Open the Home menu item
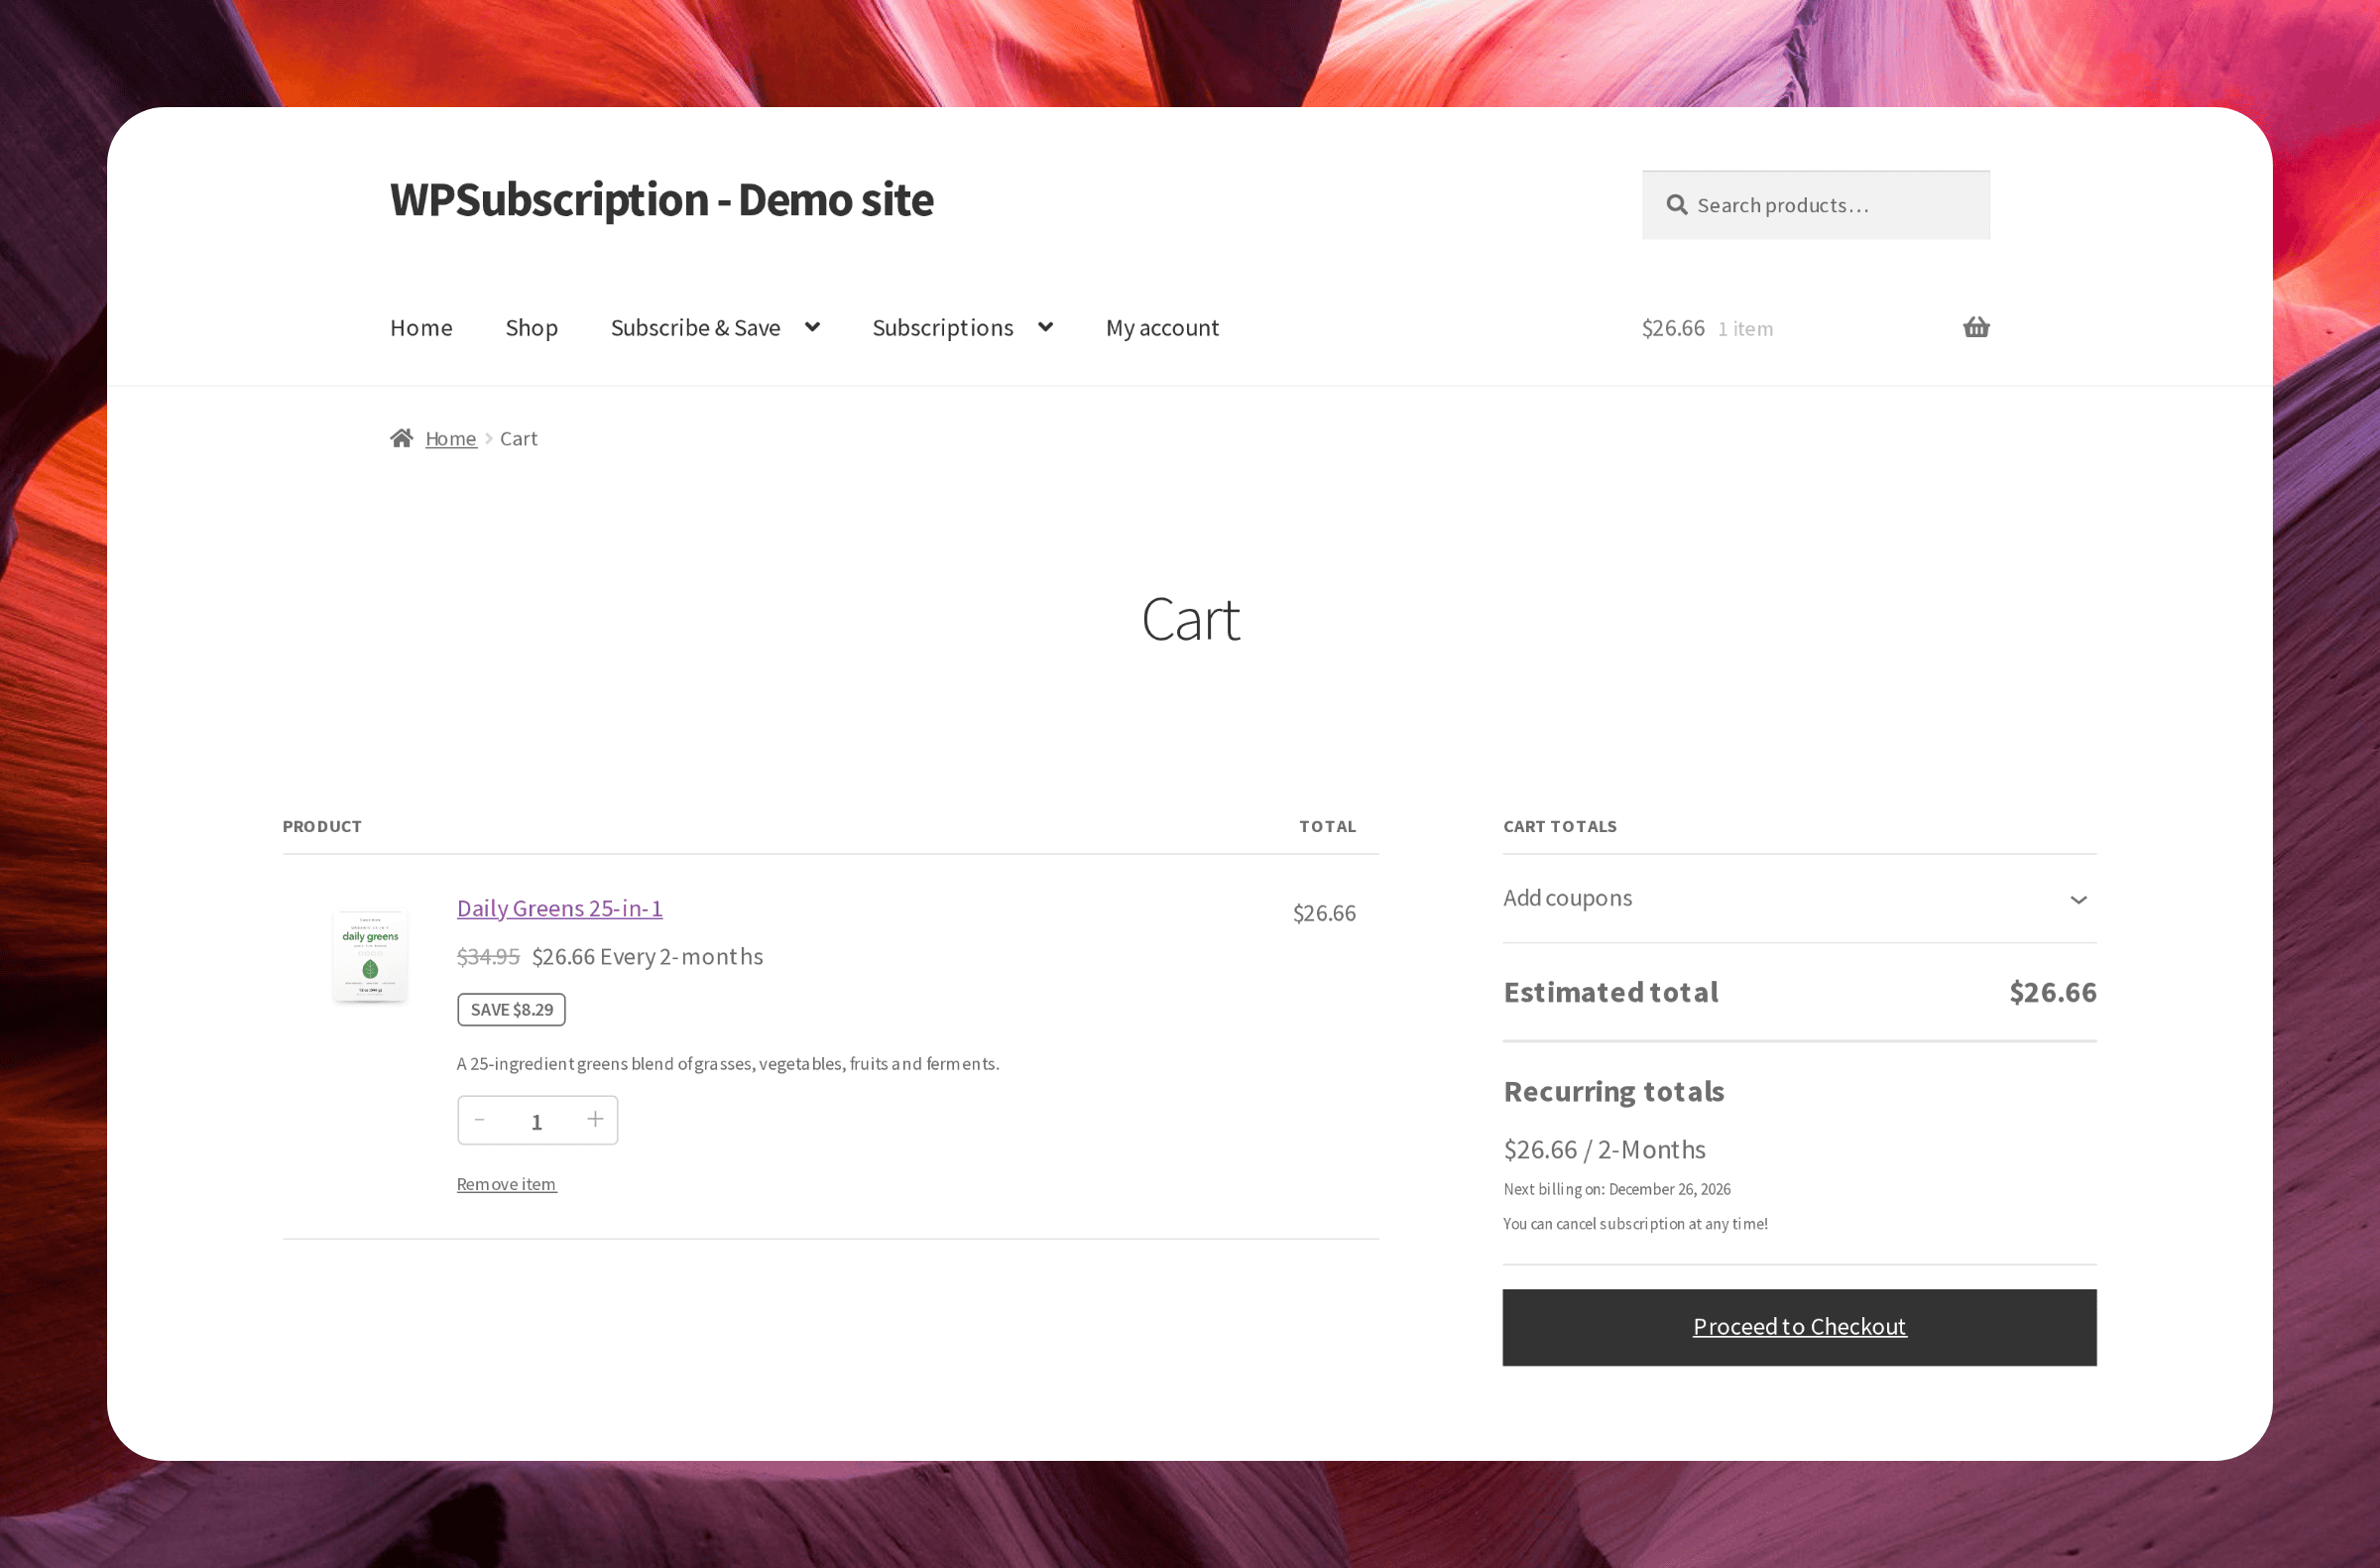Image resolution: width=2380 pixels, height=1568 pixels. click(421, 328)
